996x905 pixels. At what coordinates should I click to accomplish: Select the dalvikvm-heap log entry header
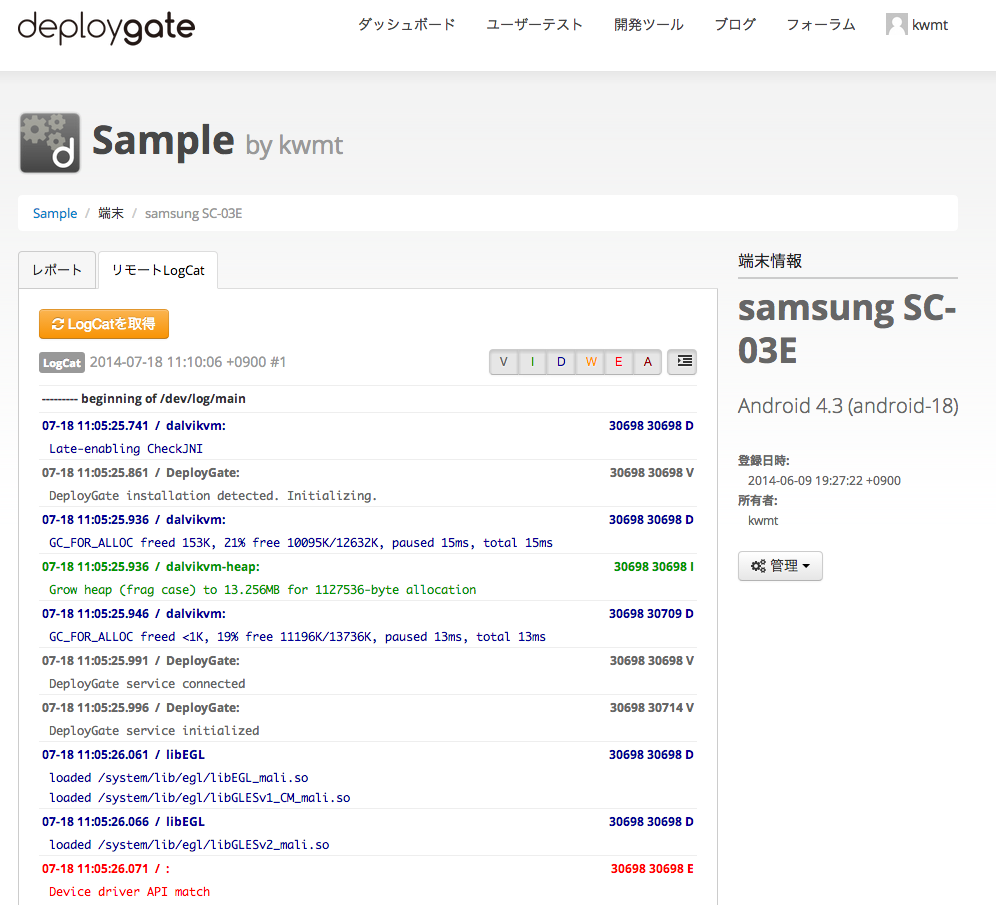(368, 566)
